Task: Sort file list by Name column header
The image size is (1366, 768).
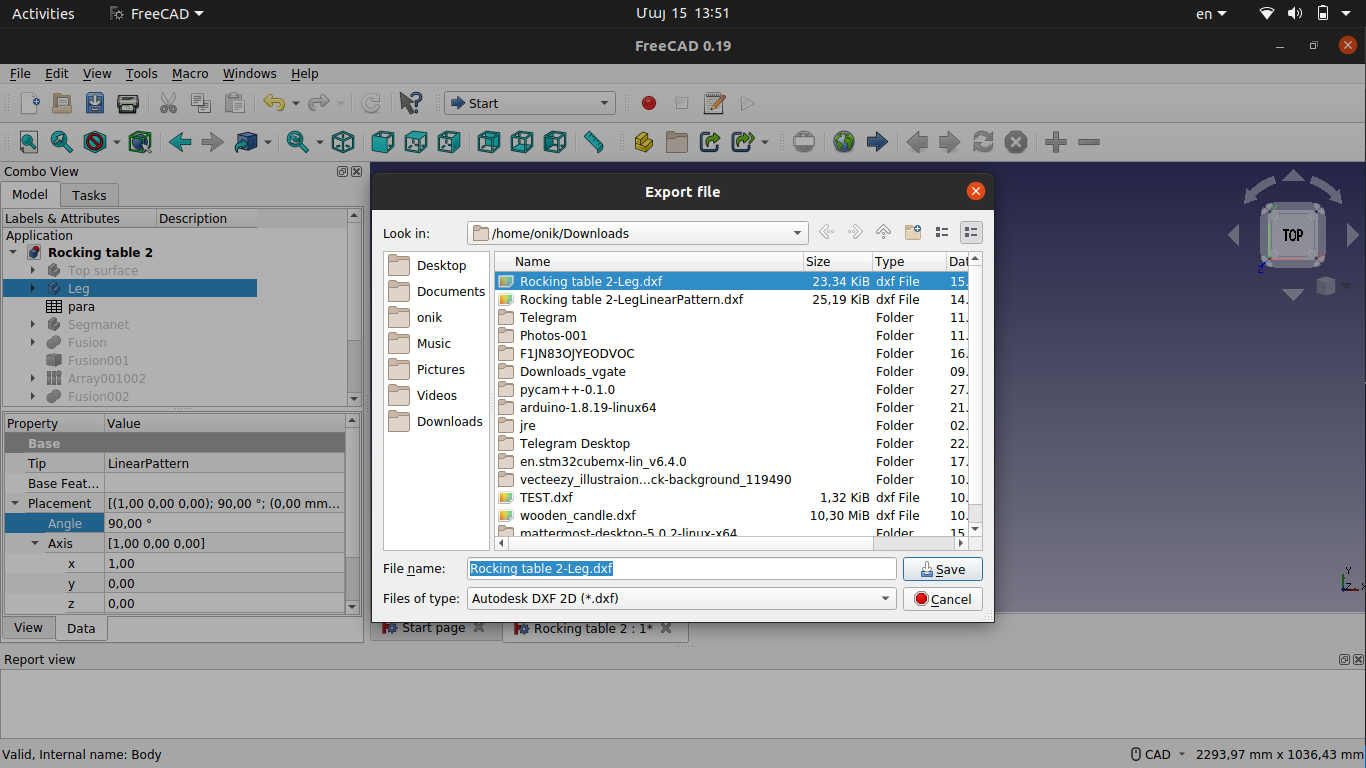Action: [x=649, y=261]
